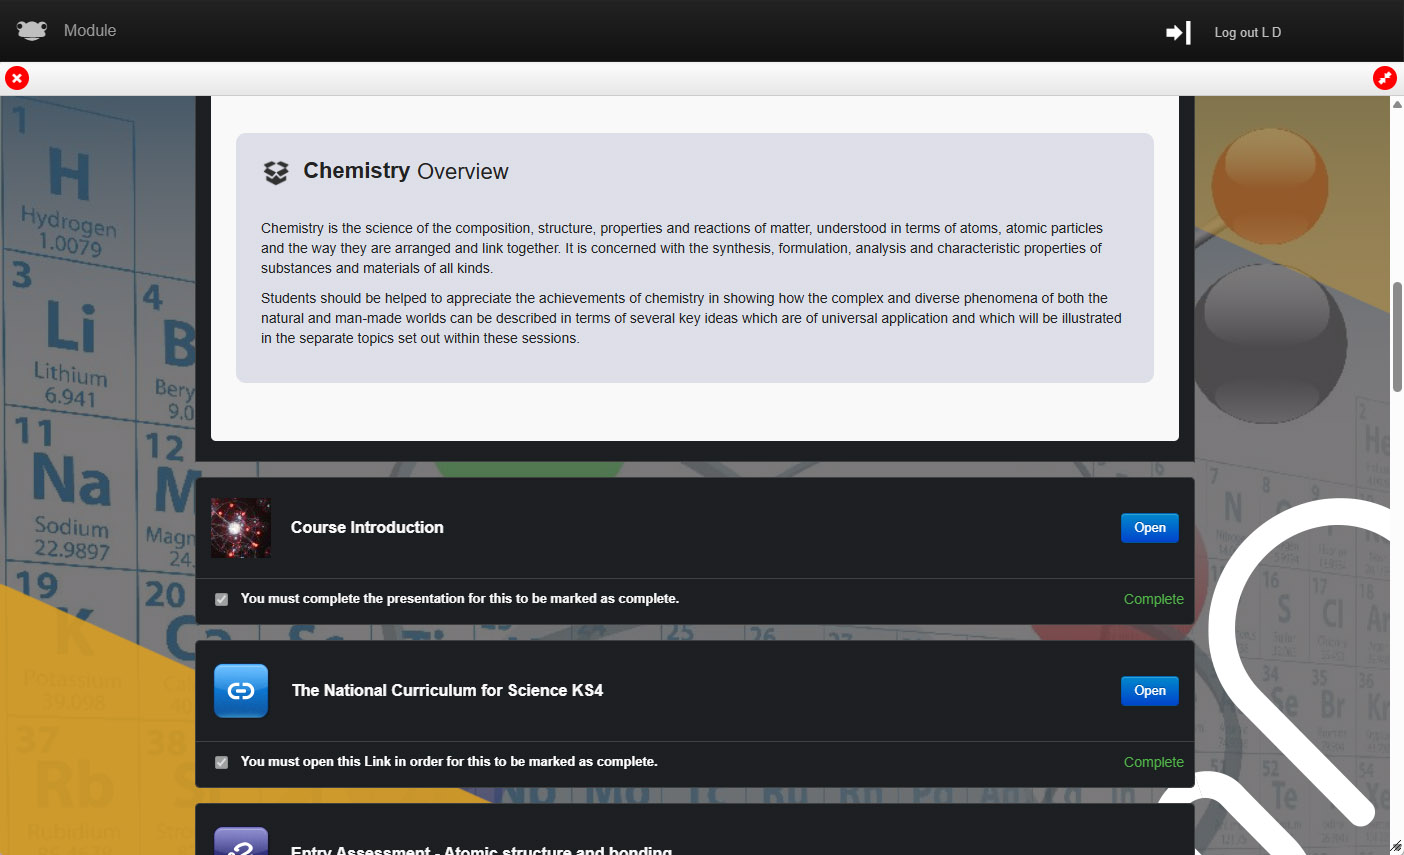Close the module with the red X icon
This screenshot has width=1404, height=855.
(x=17, y=78)
